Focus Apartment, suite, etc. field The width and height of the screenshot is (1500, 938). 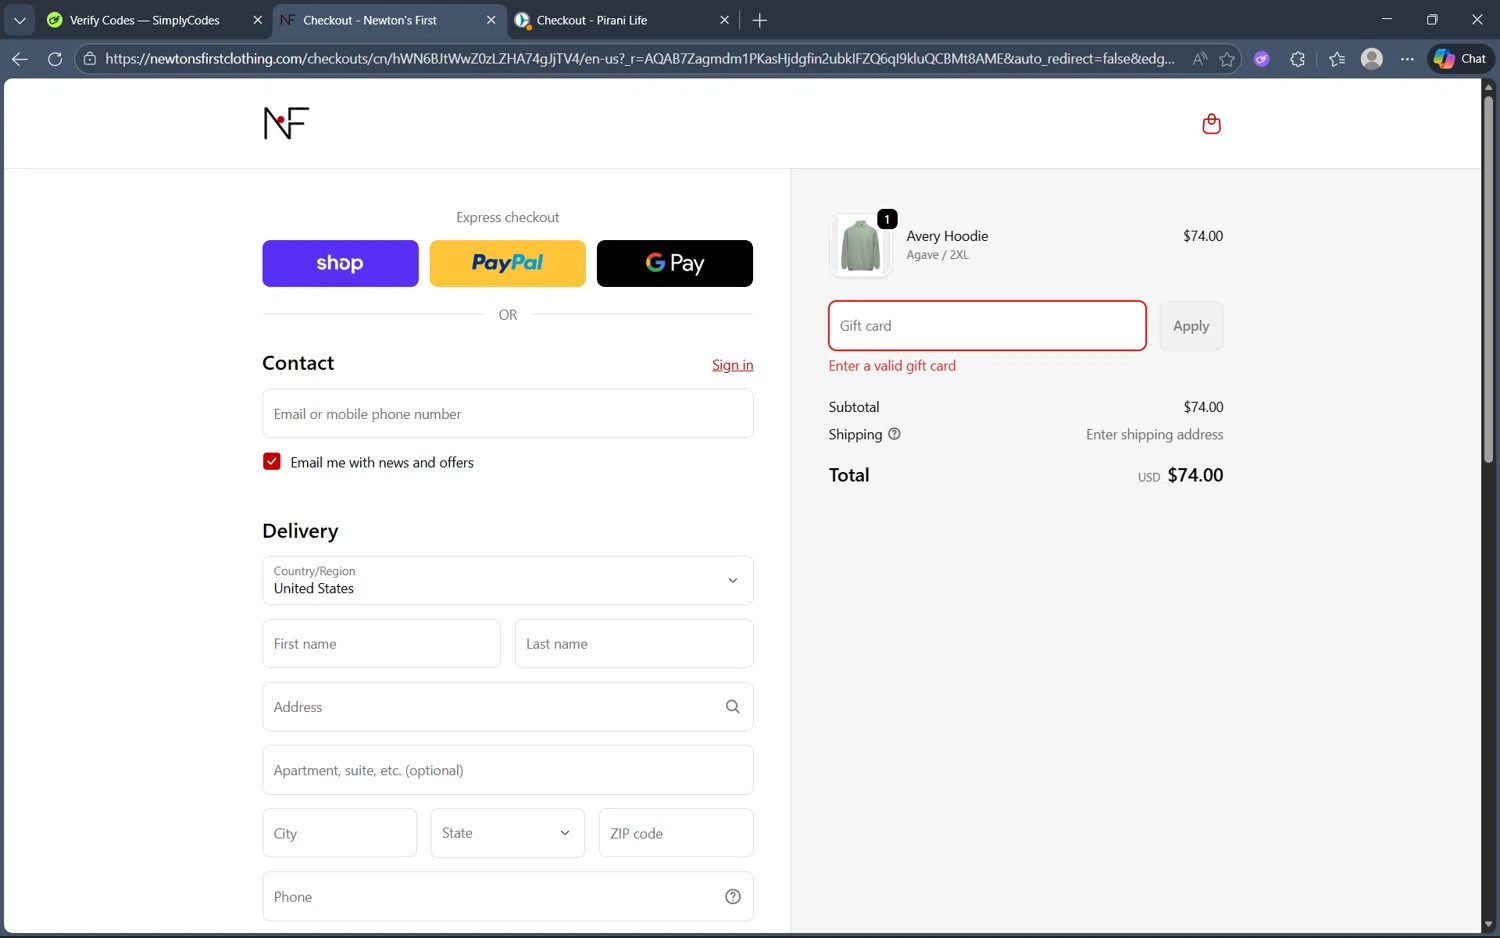(508, 770)
